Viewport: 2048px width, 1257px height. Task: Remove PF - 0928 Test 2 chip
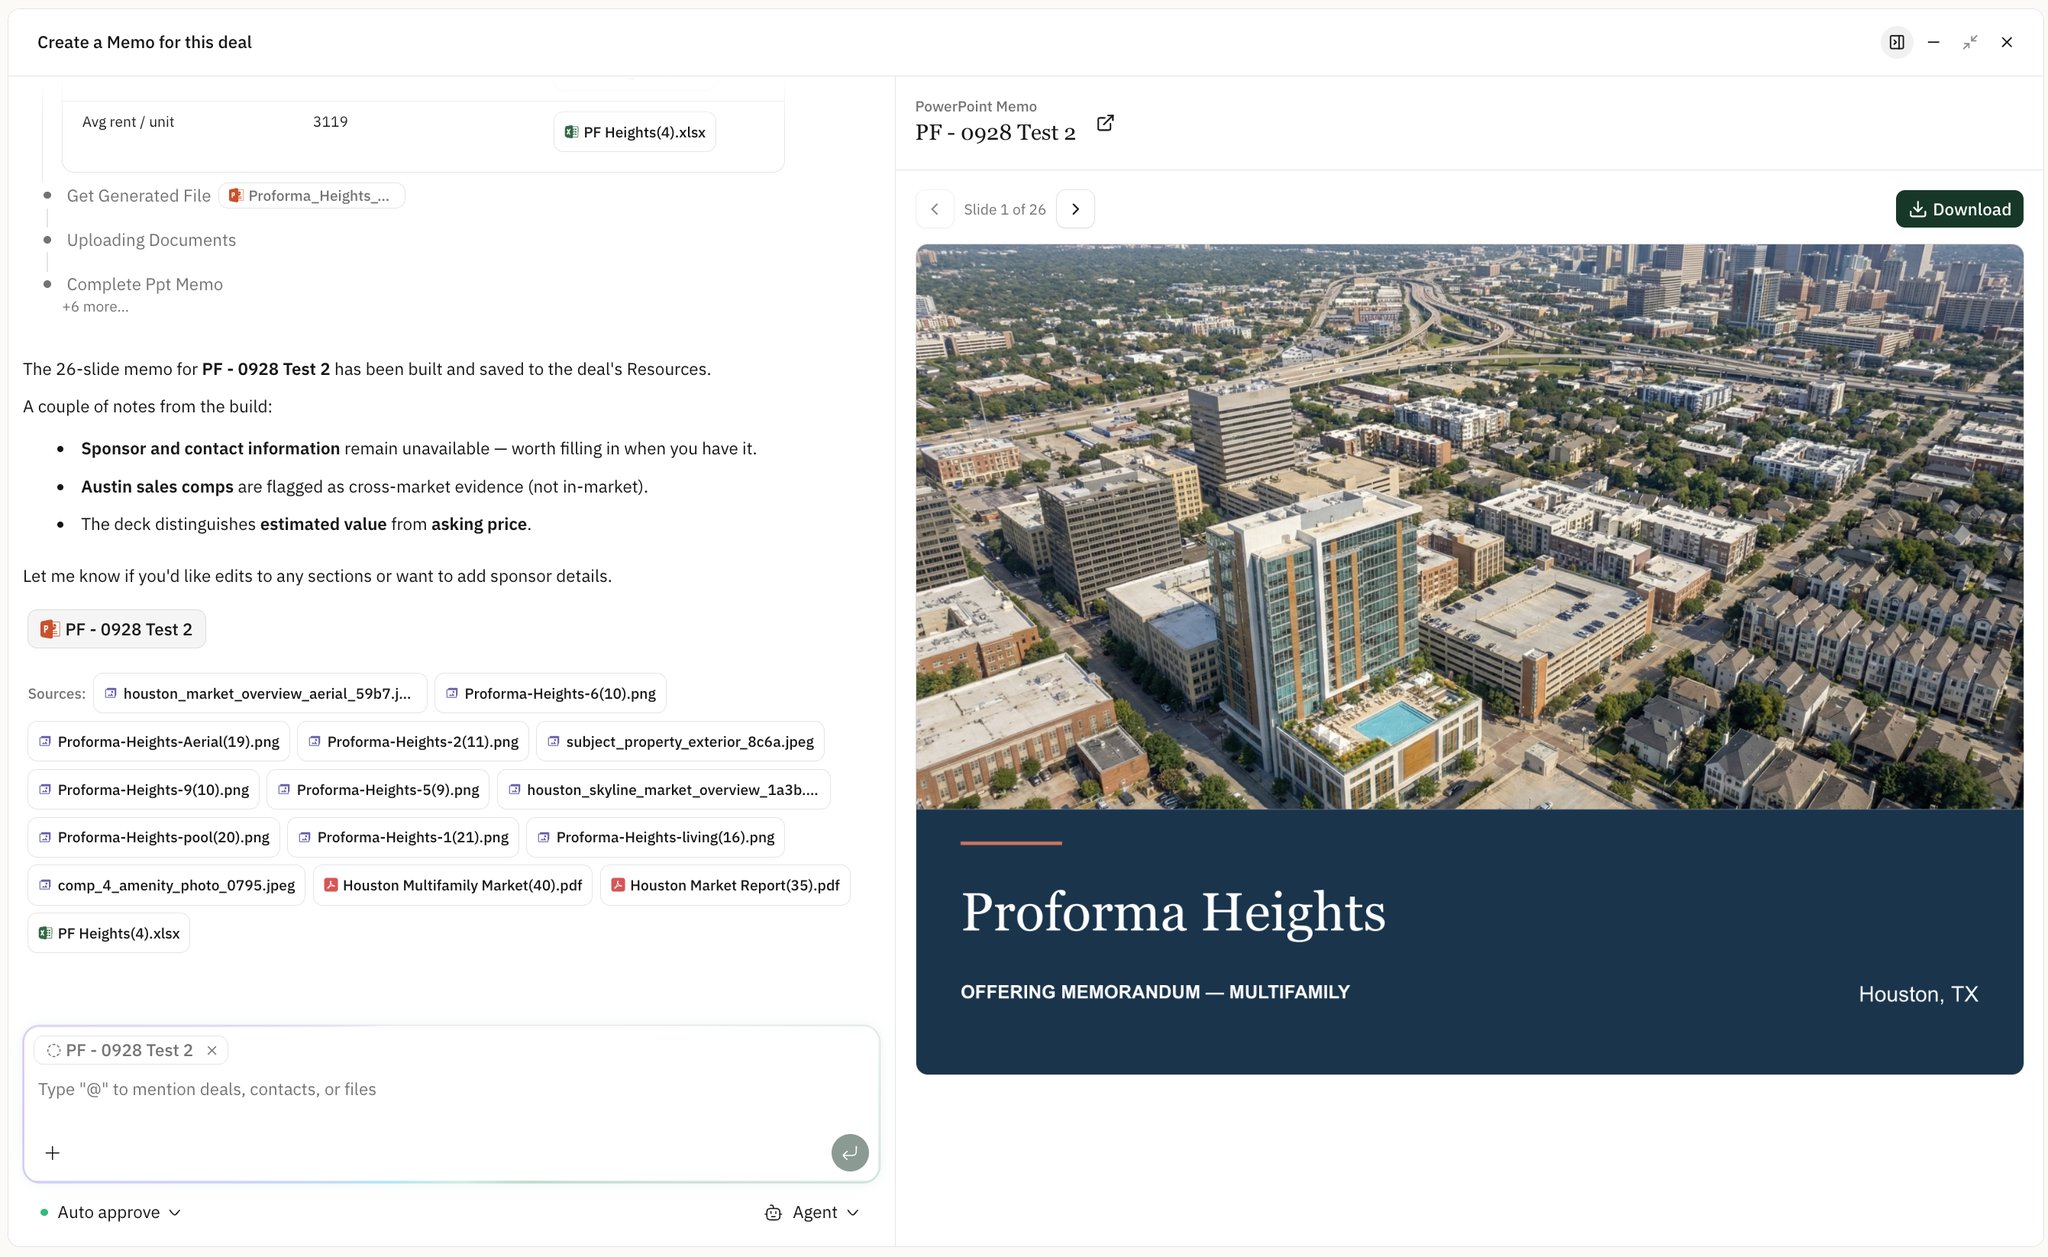[x=212, y=1050]
